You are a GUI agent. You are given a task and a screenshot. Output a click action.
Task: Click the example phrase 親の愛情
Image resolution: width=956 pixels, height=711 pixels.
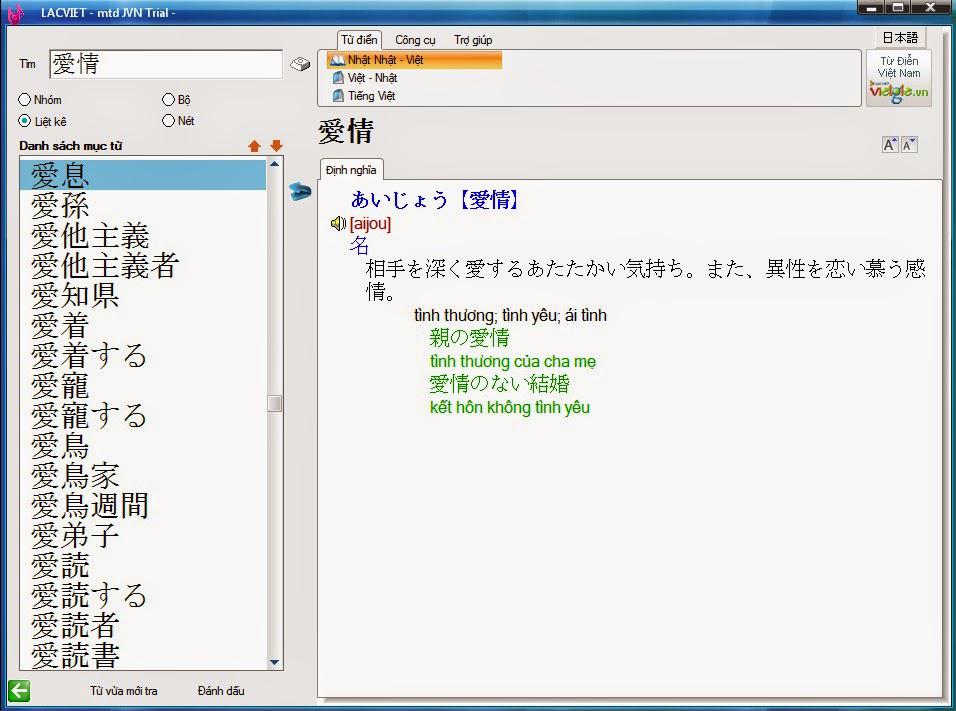pos(469,337)
